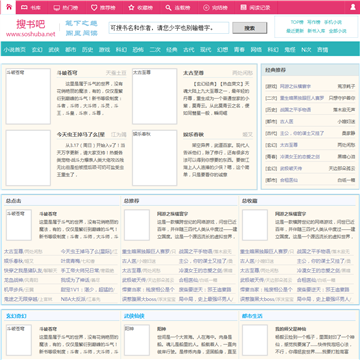Open cover image beside 今天虫王掉马了么
This screenshot has height=360, width=360.
[x=28, y=158]
